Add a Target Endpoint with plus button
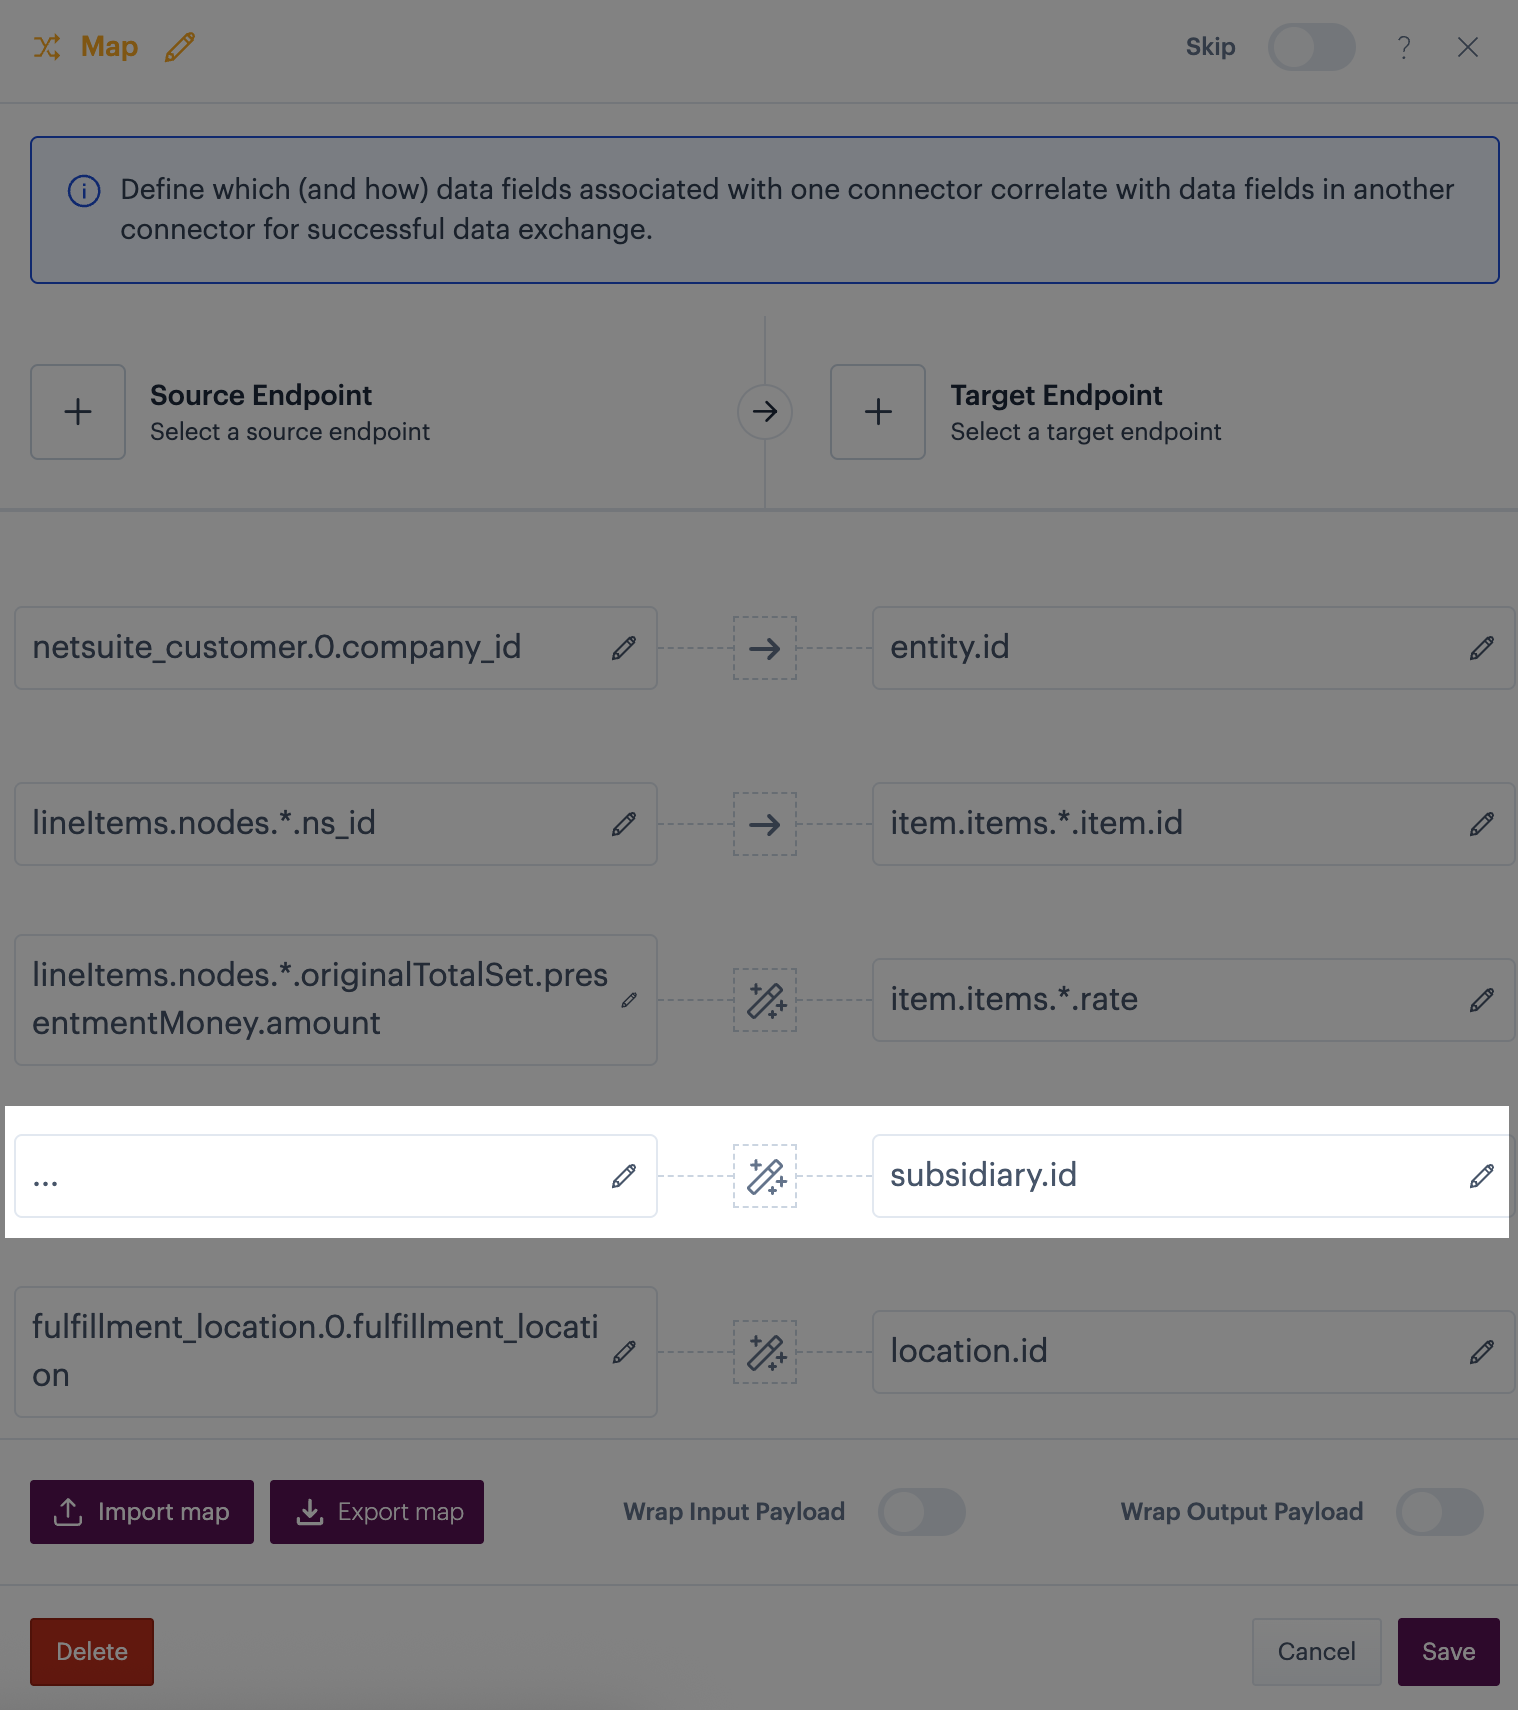The width and height of the screenshot is (1518, 1710). (x=878, y=412)
